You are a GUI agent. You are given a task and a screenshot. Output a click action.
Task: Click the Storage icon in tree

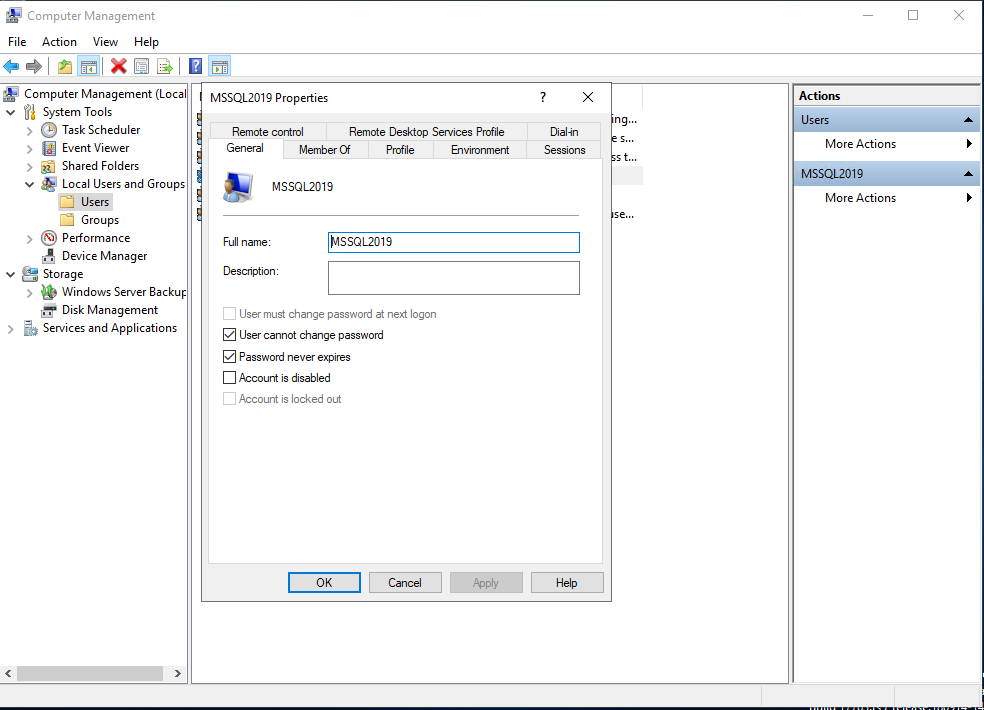pyautogui.click(x=29, y=274)
